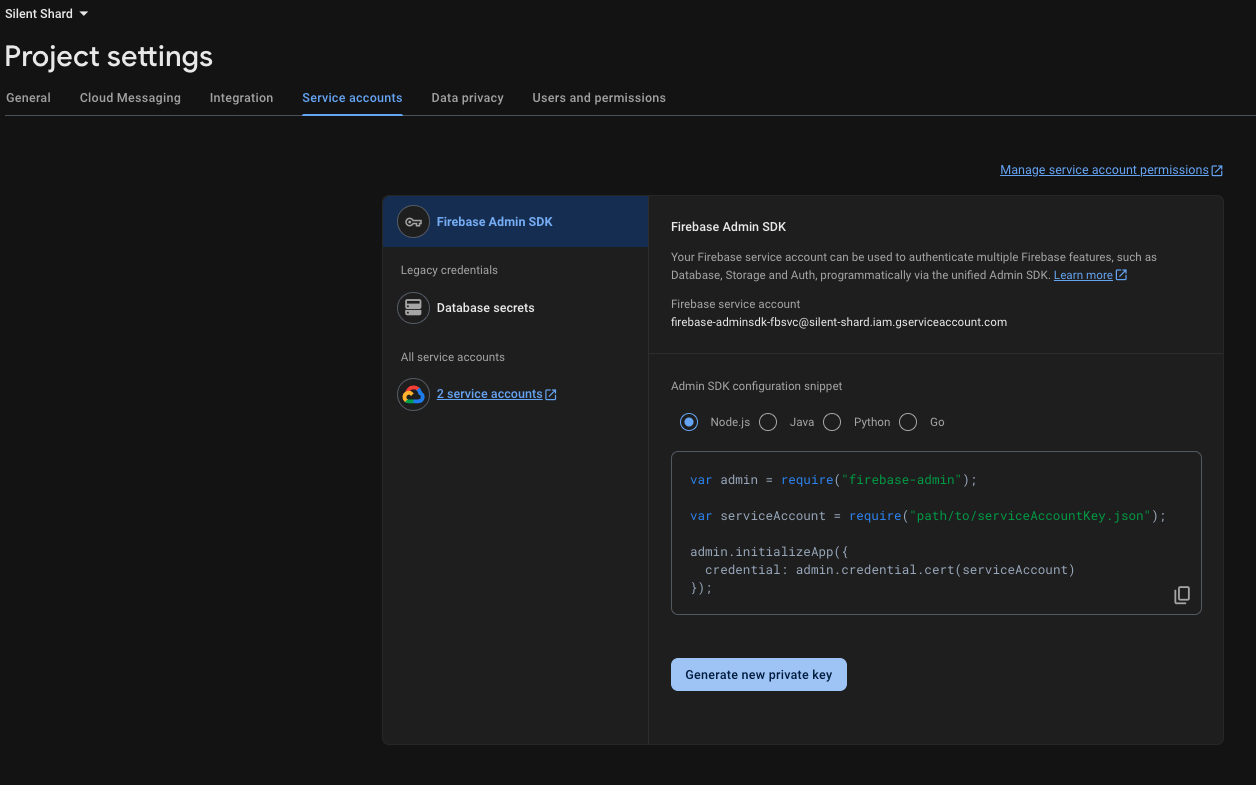Choose Go as the configuration language
The width and height of the screenshot is (1256, 785).
pyautogui.click(x=907, y=422)
